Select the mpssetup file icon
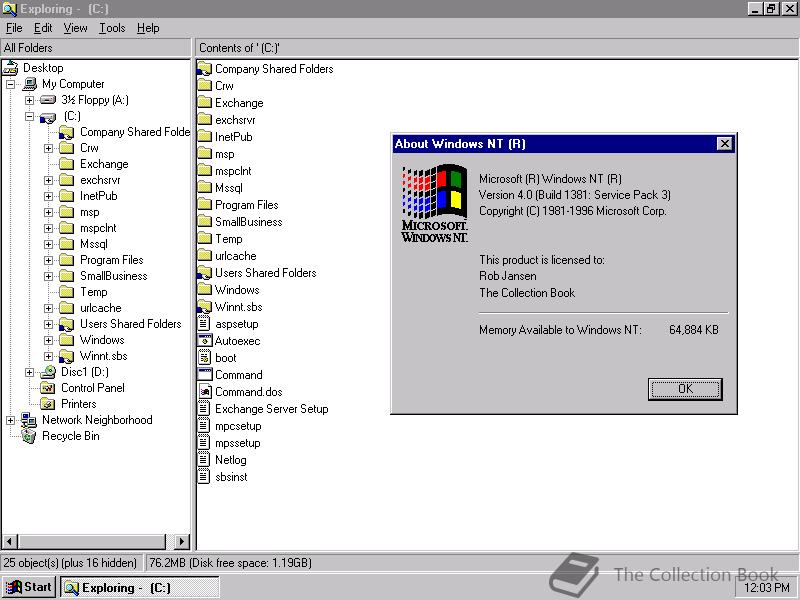Screen dimensions: 800x600 pyautogui.click(x=204, y=443)
